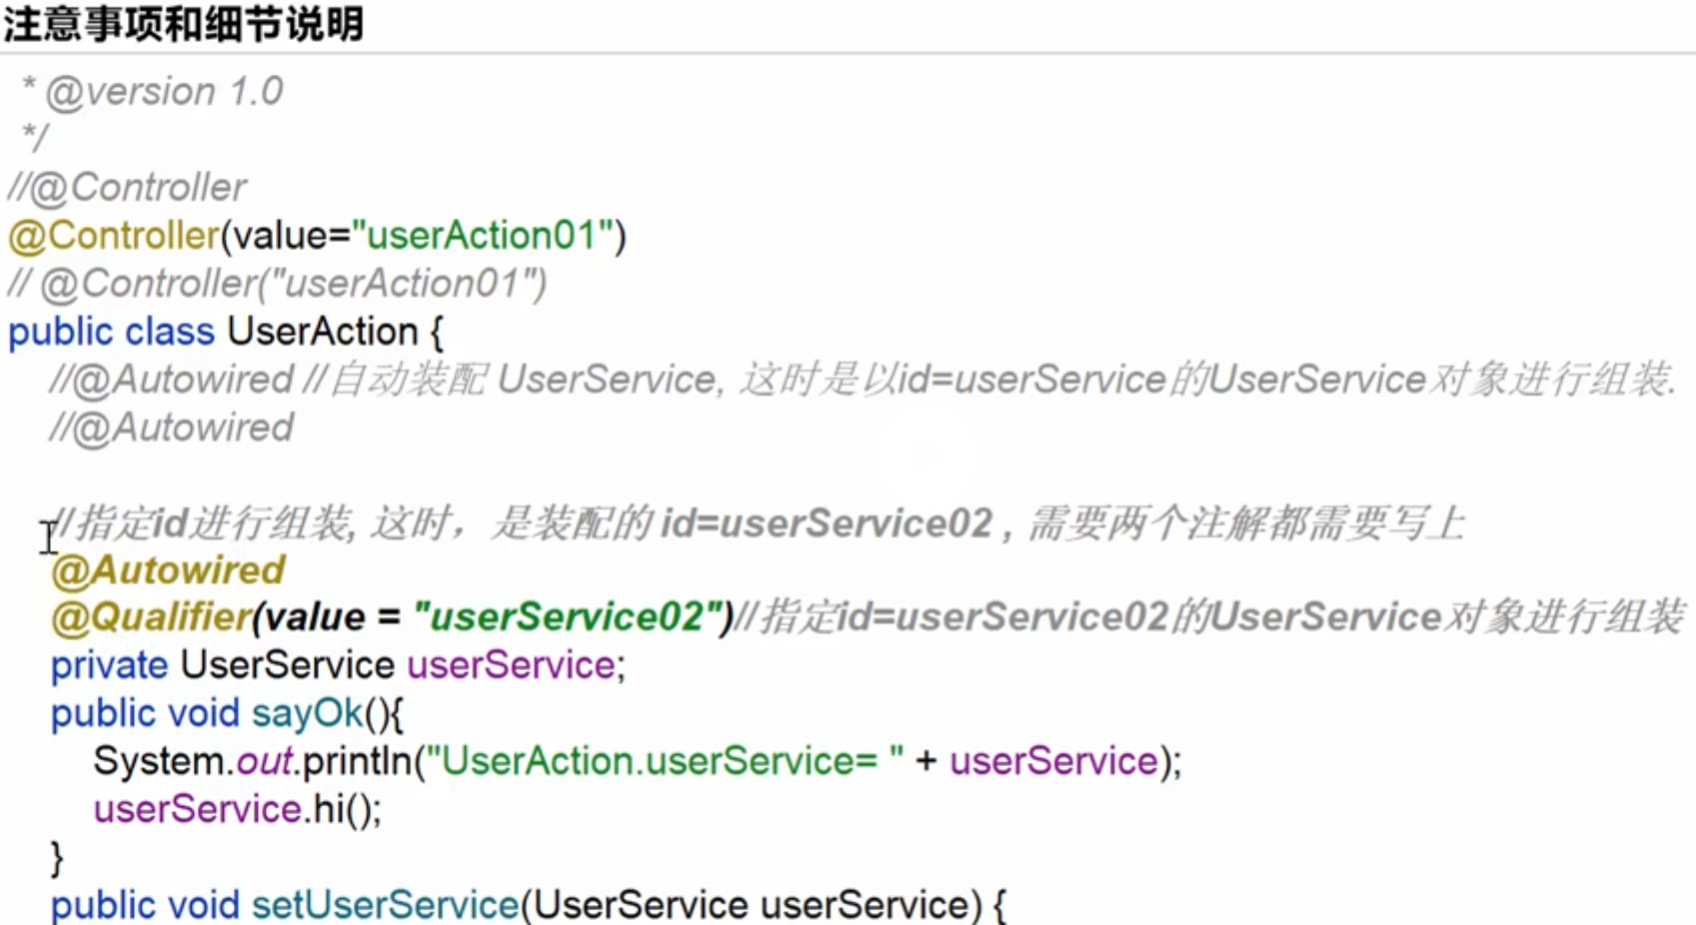Screen dimensions: 1696x925
Task: Click the @version 1.0 comment line
Action: click(x=164, y=92)
